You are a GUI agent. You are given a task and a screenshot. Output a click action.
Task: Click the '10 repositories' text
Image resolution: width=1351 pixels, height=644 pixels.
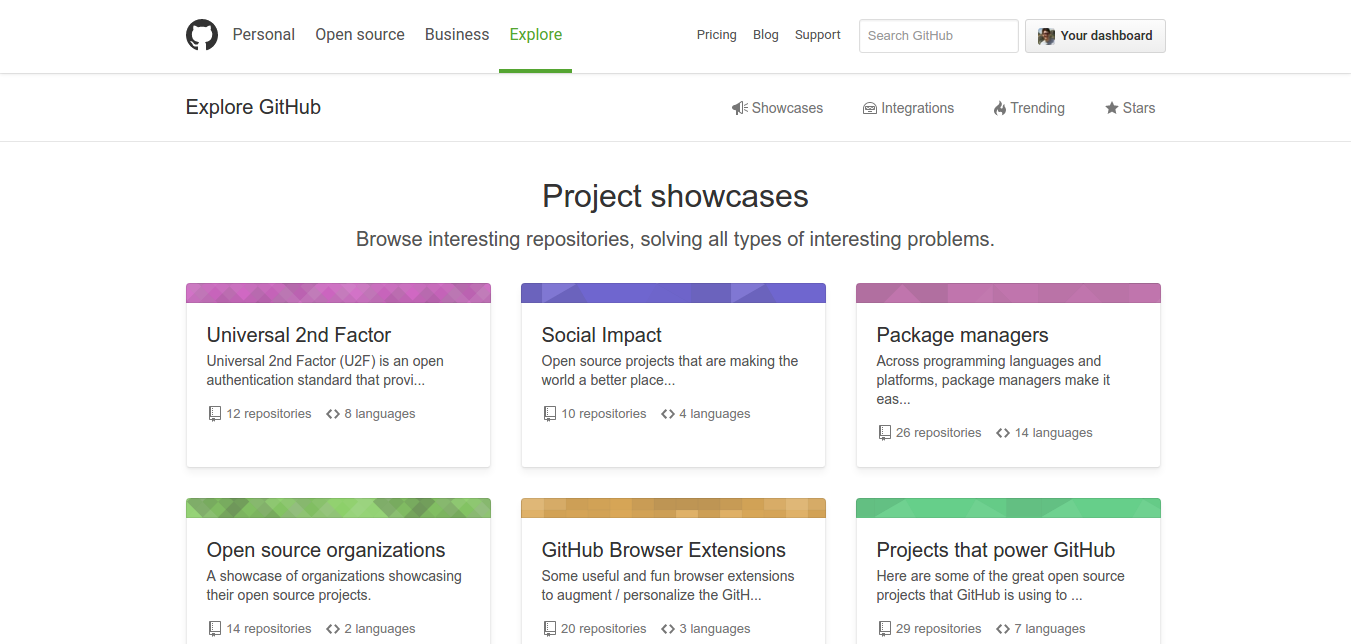604,414
